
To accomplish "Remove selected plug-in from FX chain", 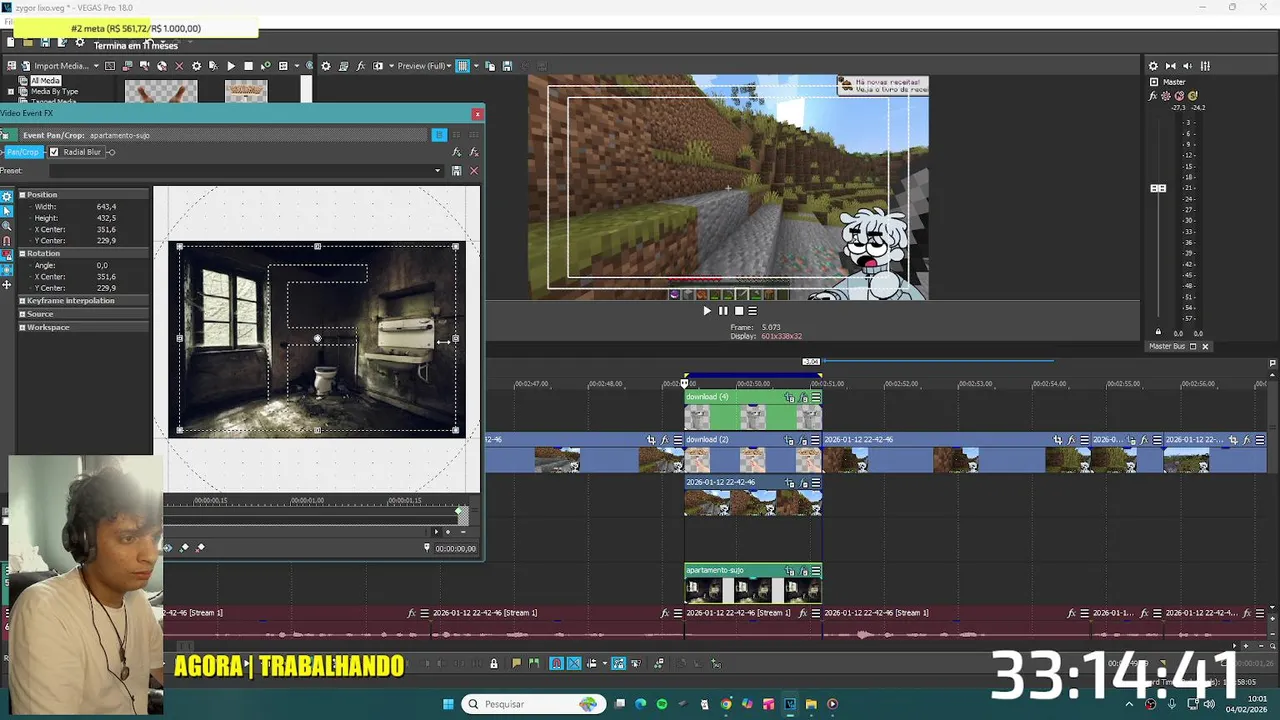I will tap(474, 152).
